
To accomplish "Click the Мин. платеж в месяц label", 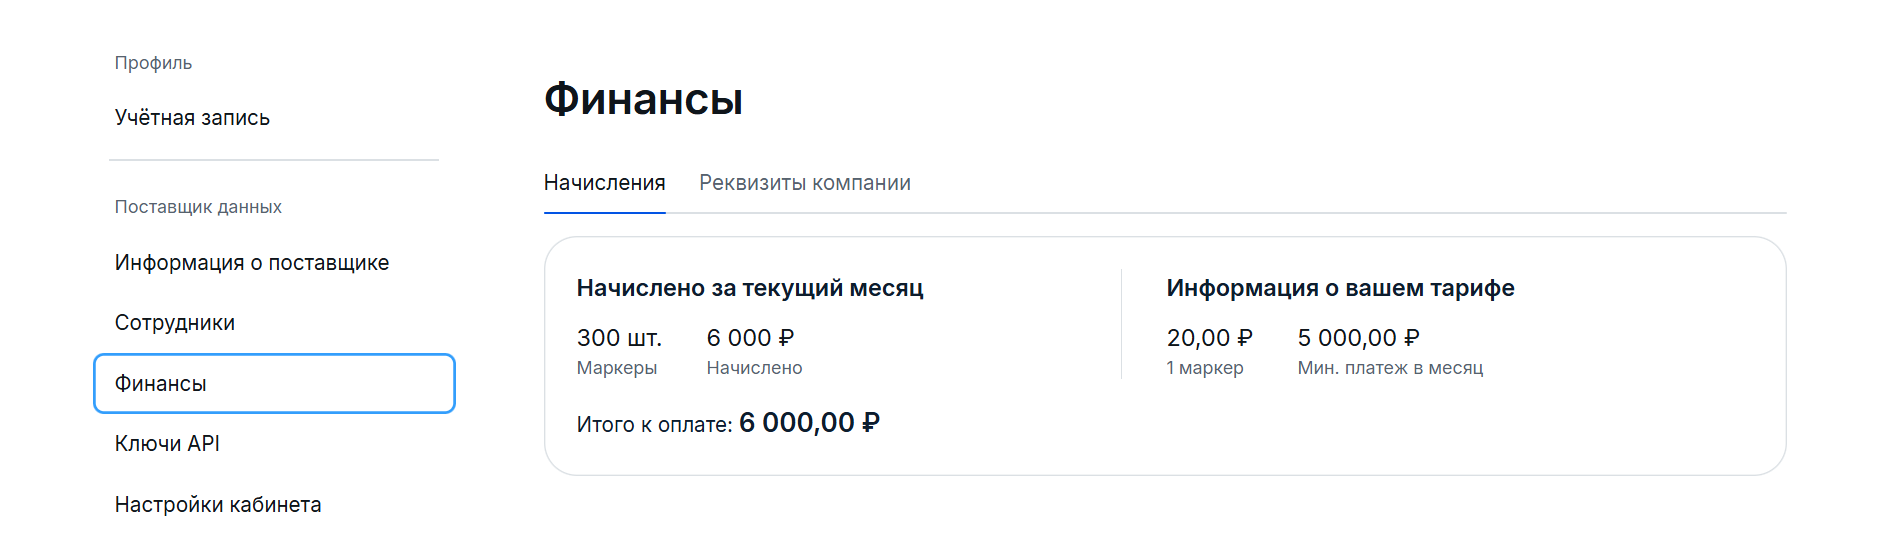I will (x=1390, y=368).
